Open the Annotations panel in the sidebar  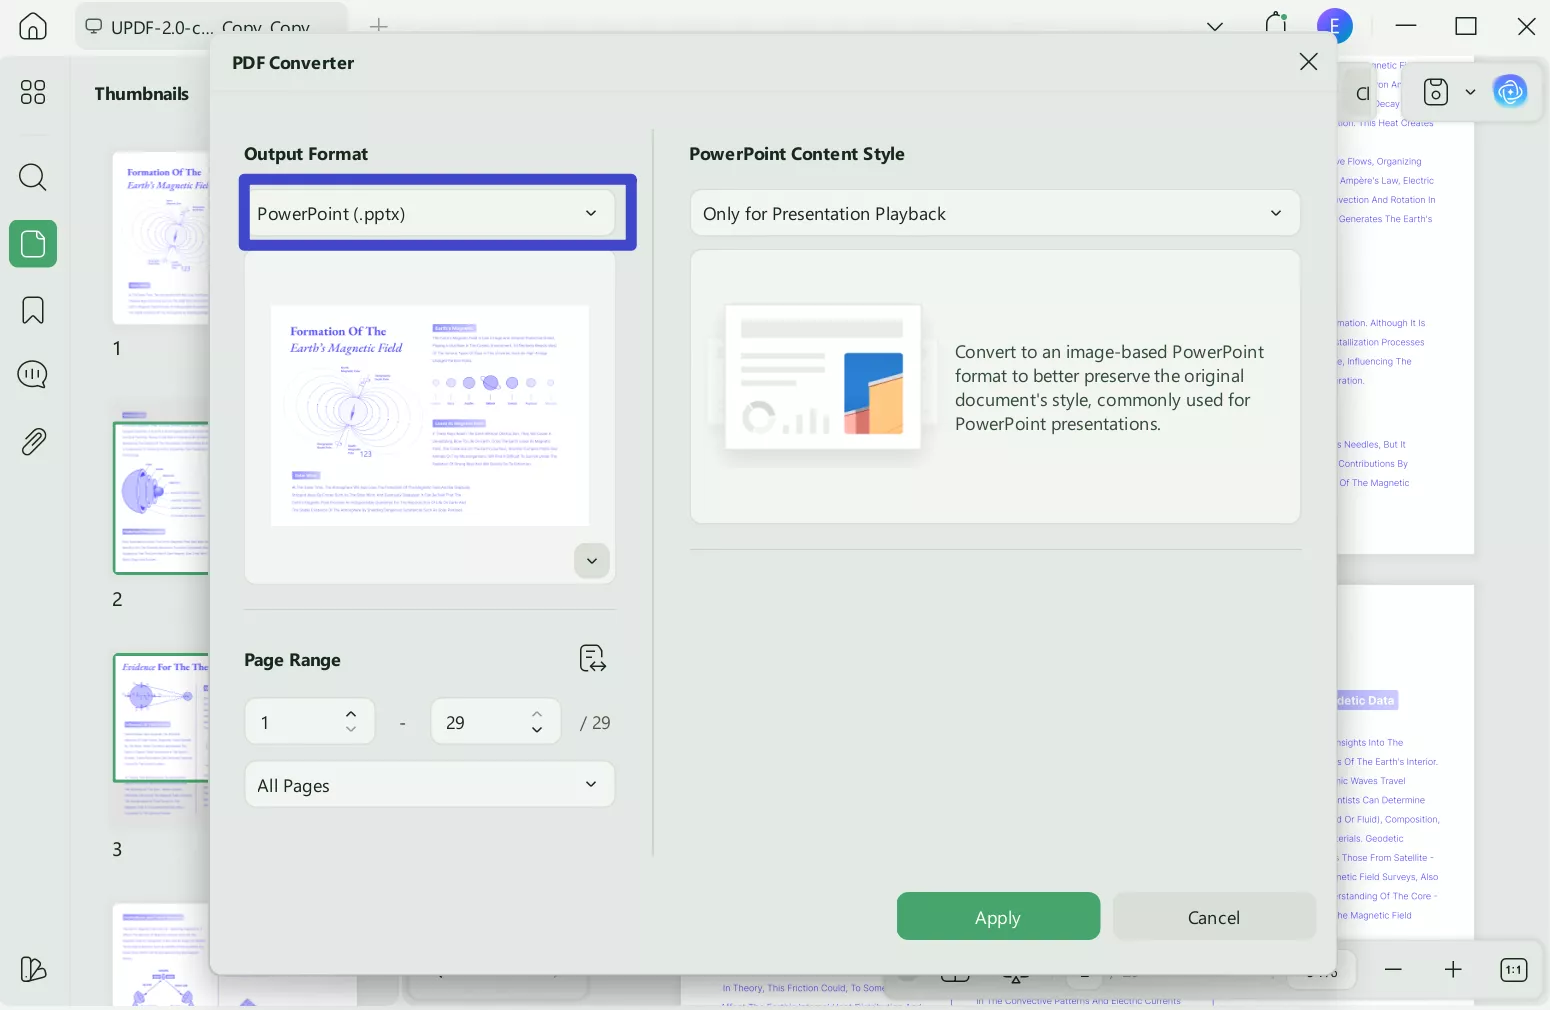32,374
